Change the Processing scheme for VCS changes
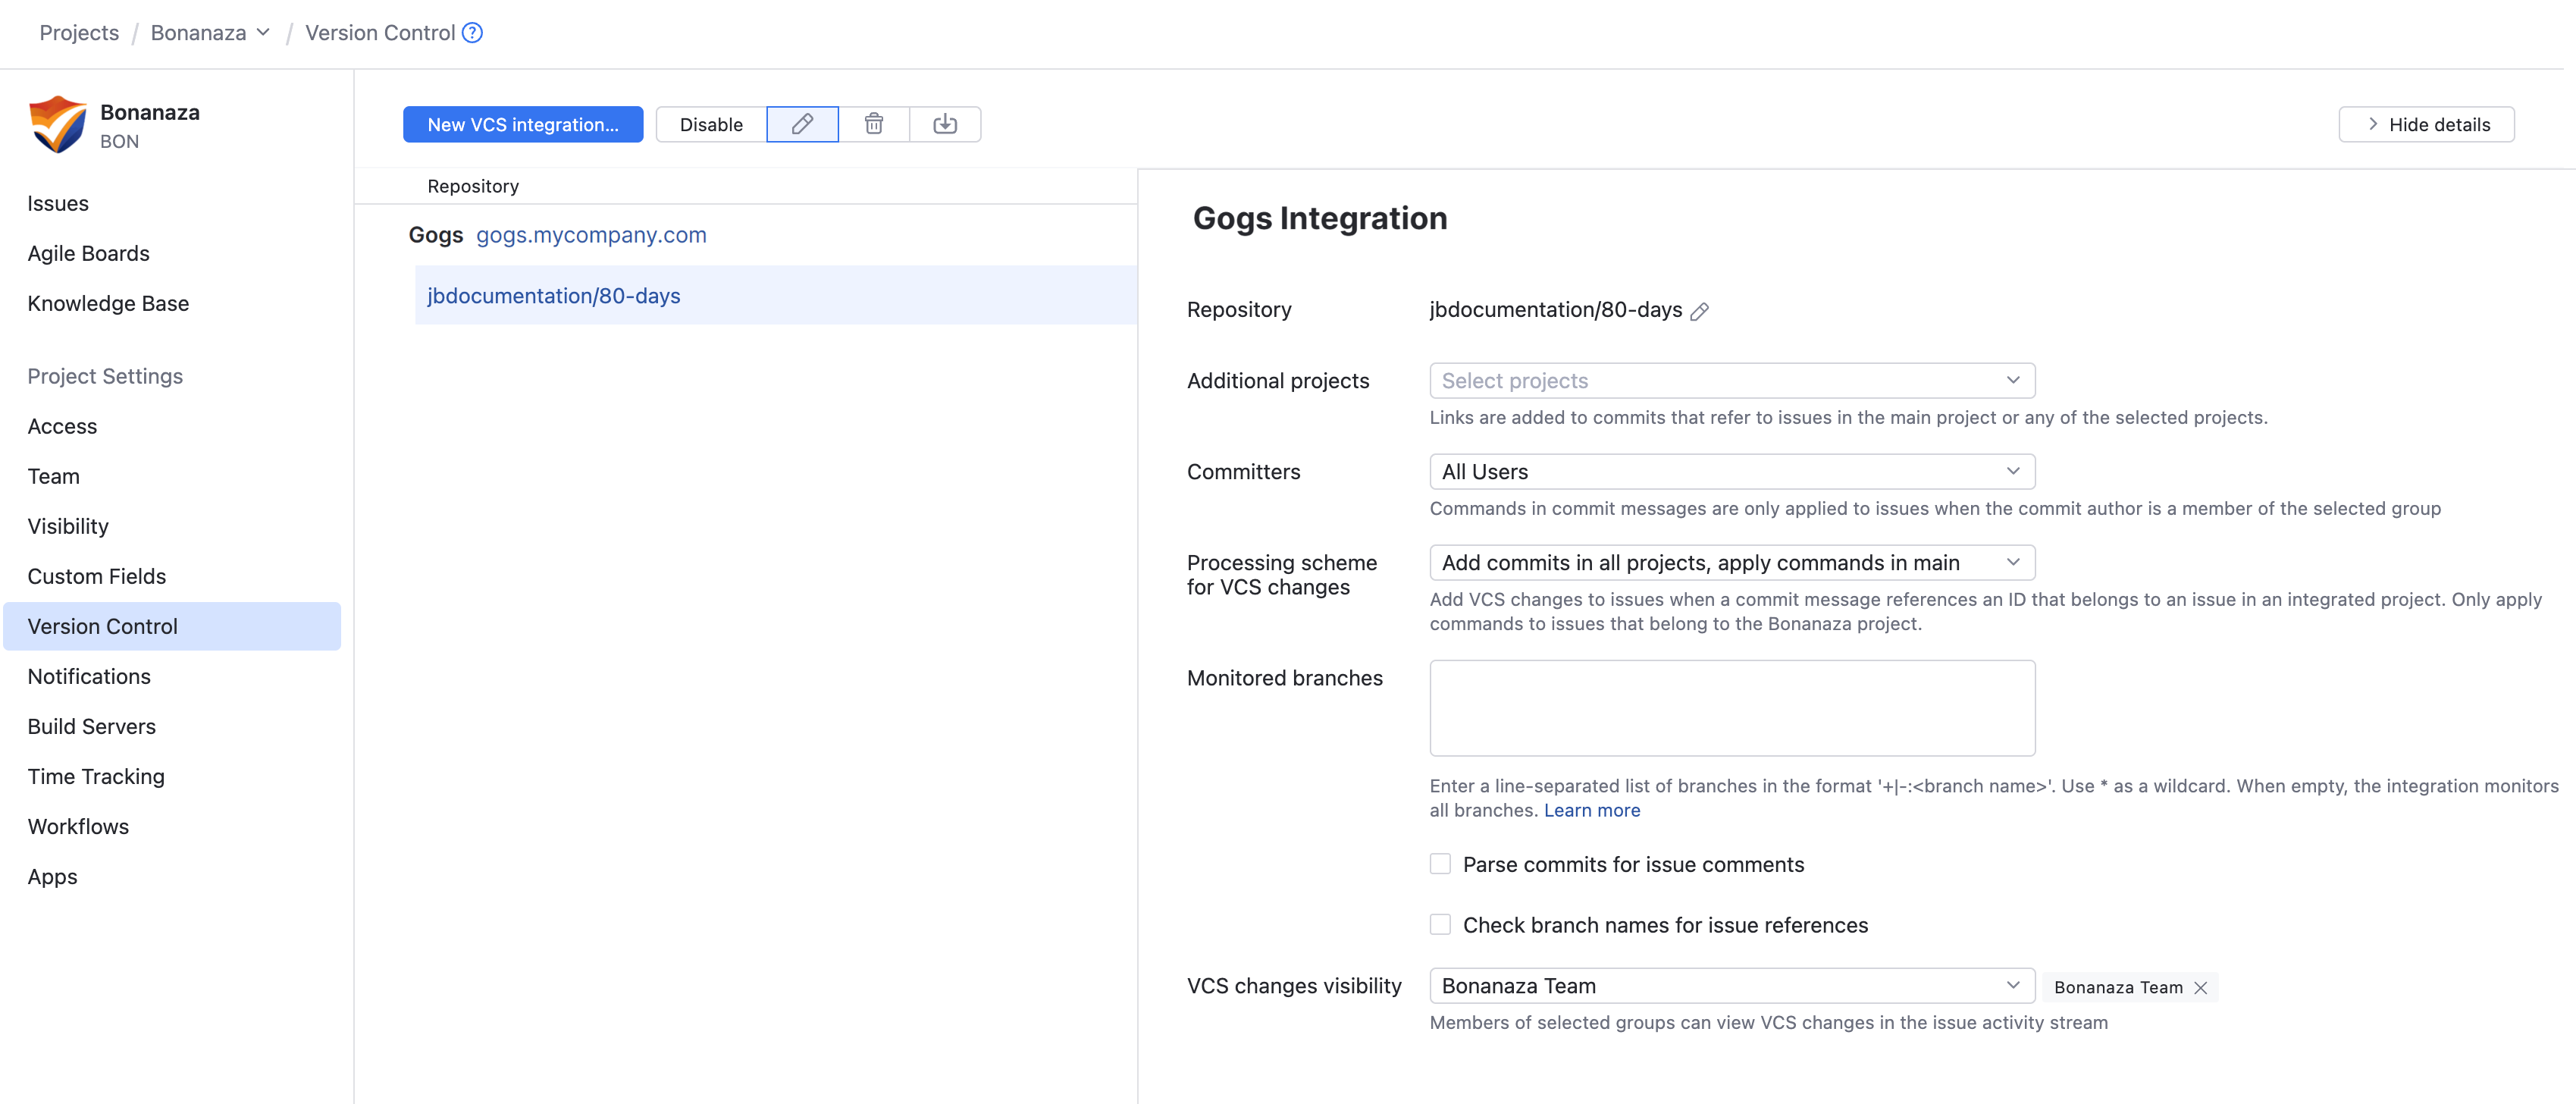Screen dimensions: 2576x1104 [x=1731, y=562]
